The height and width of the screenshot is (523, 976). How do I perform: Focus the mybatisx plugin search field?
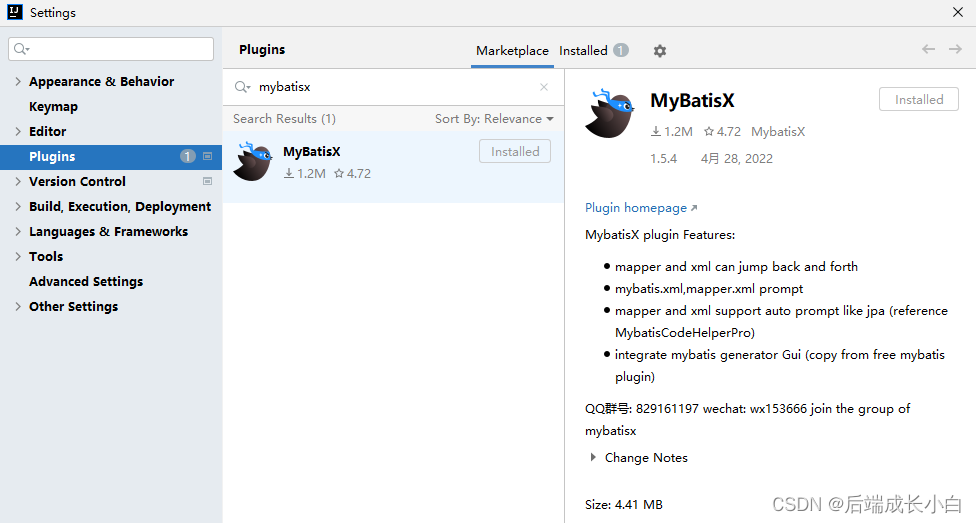click(392, 87)
